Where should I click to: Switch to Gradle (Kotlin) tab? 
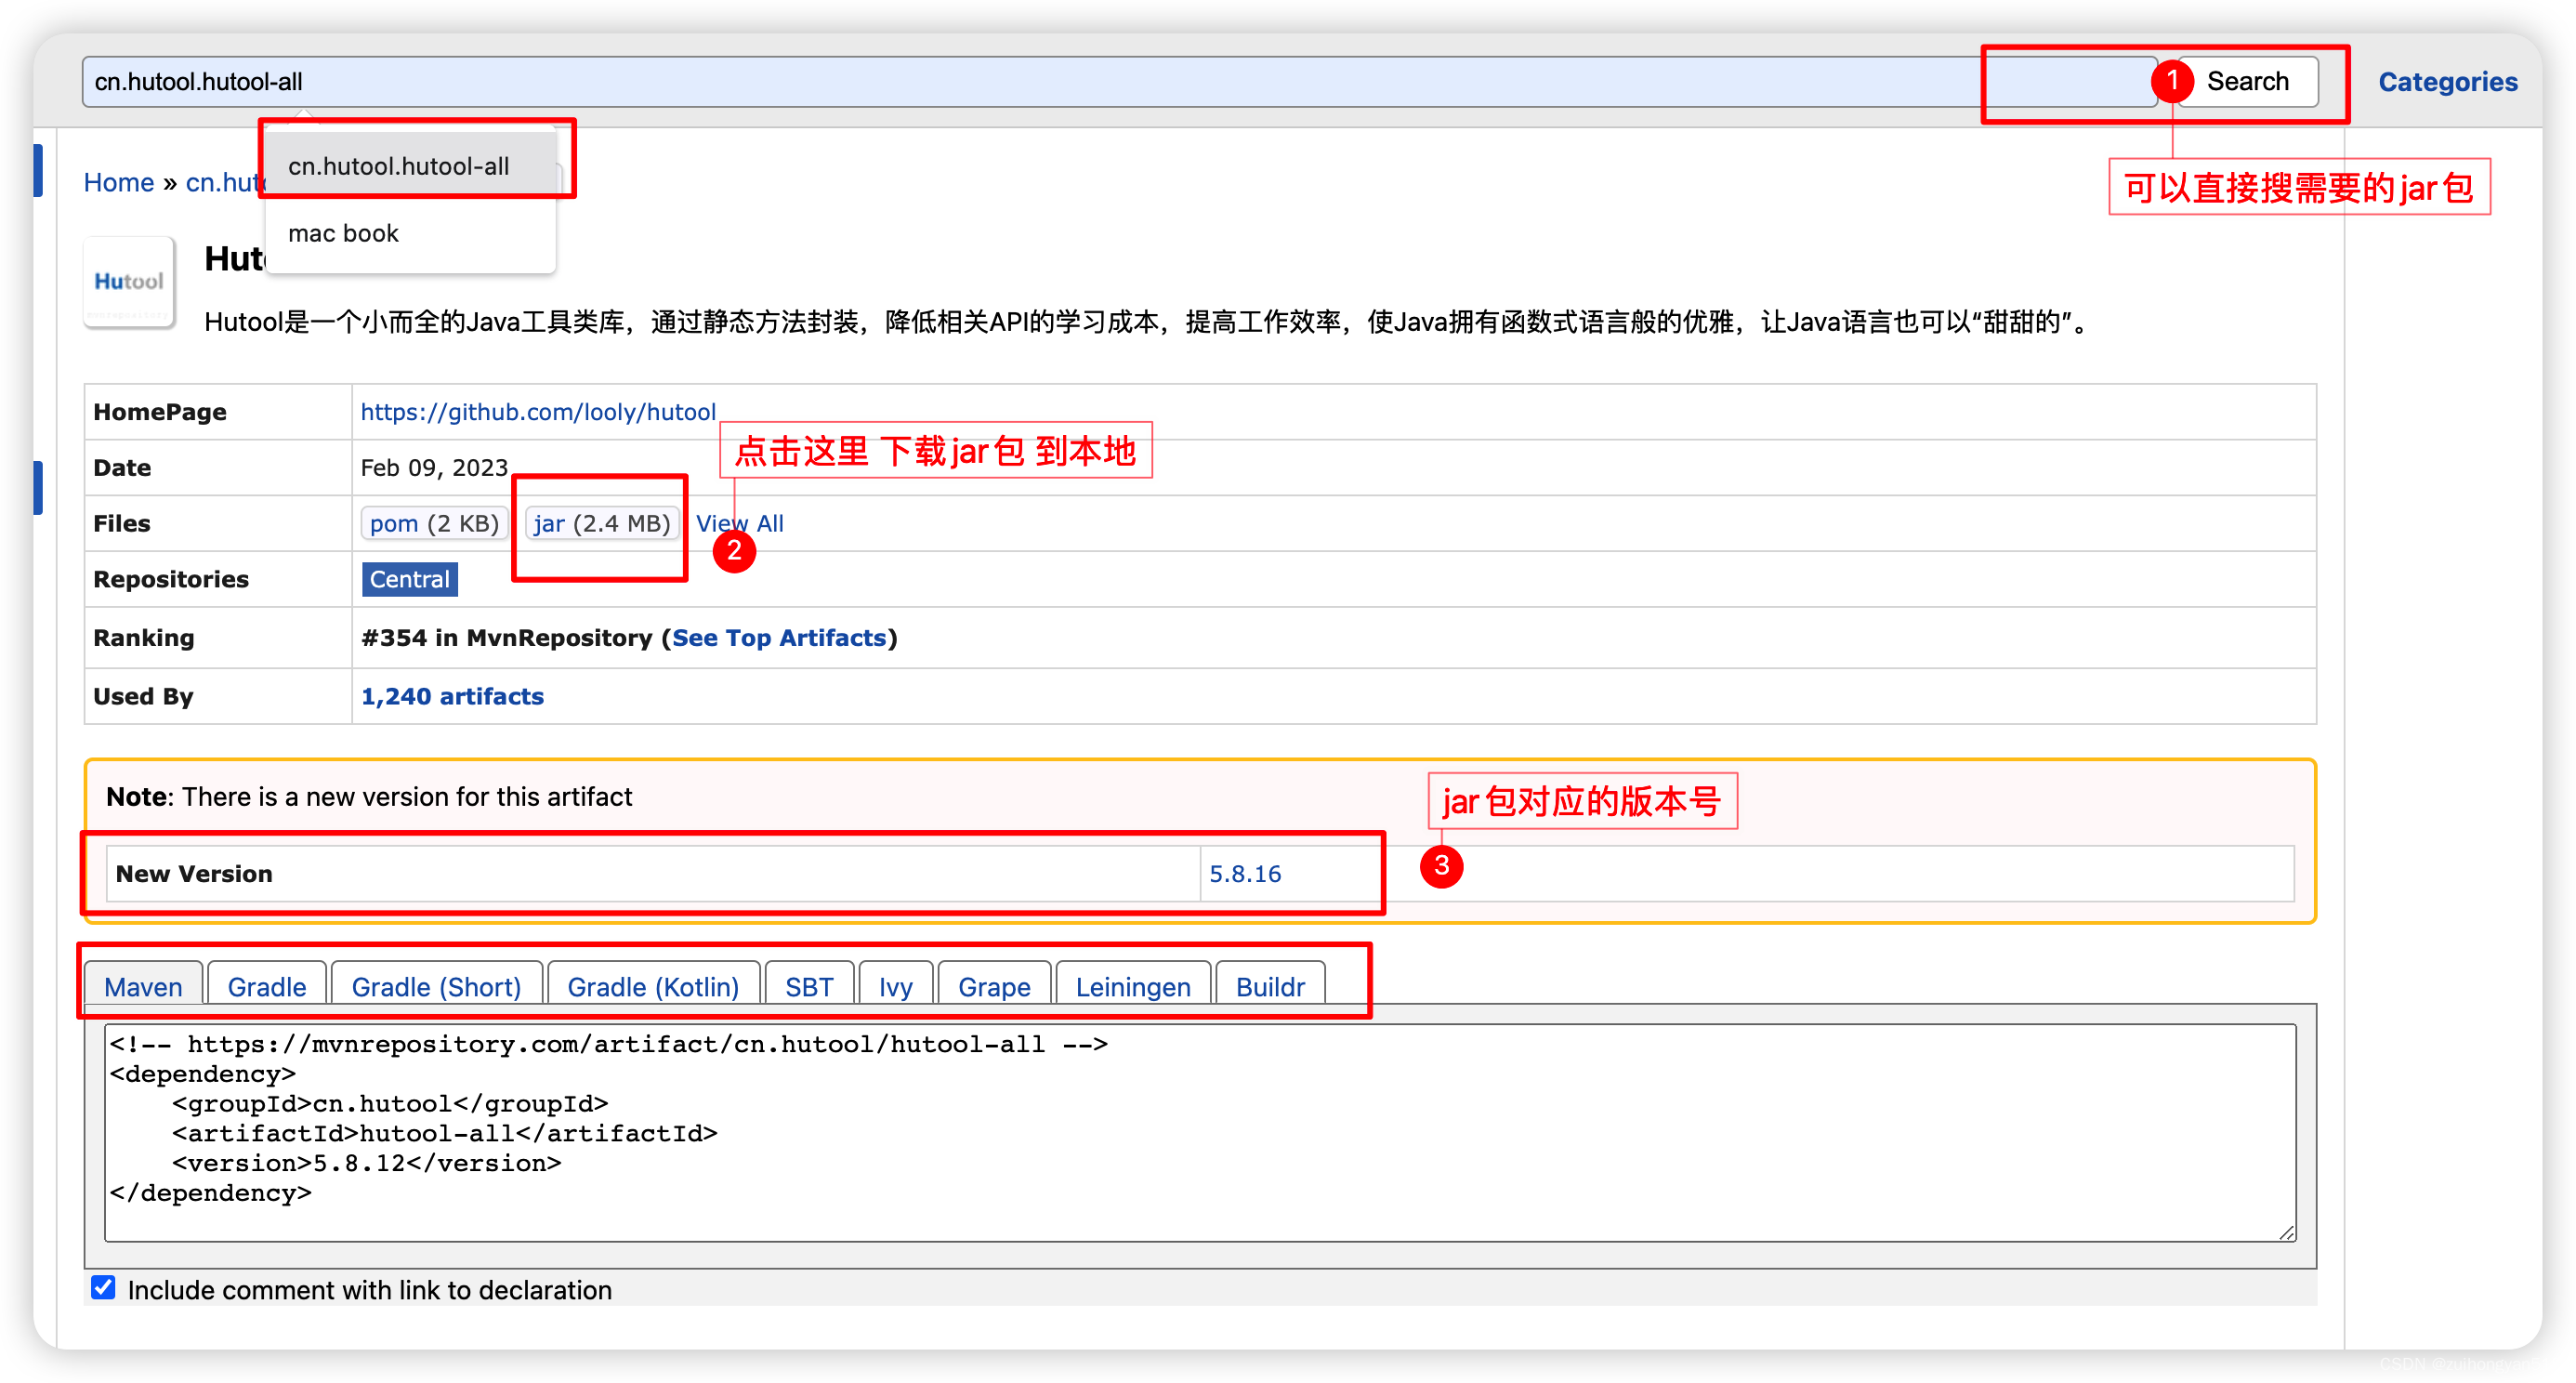click(653, 986)
